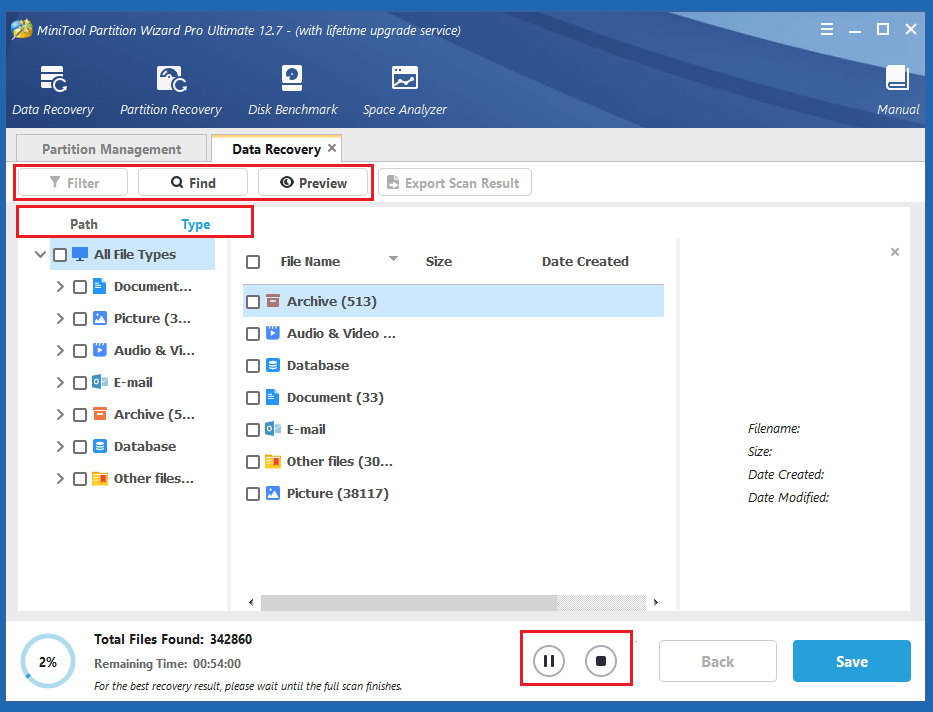The image size is (933, 712).
Task: Open the Manual book icon
Action: 897,78
